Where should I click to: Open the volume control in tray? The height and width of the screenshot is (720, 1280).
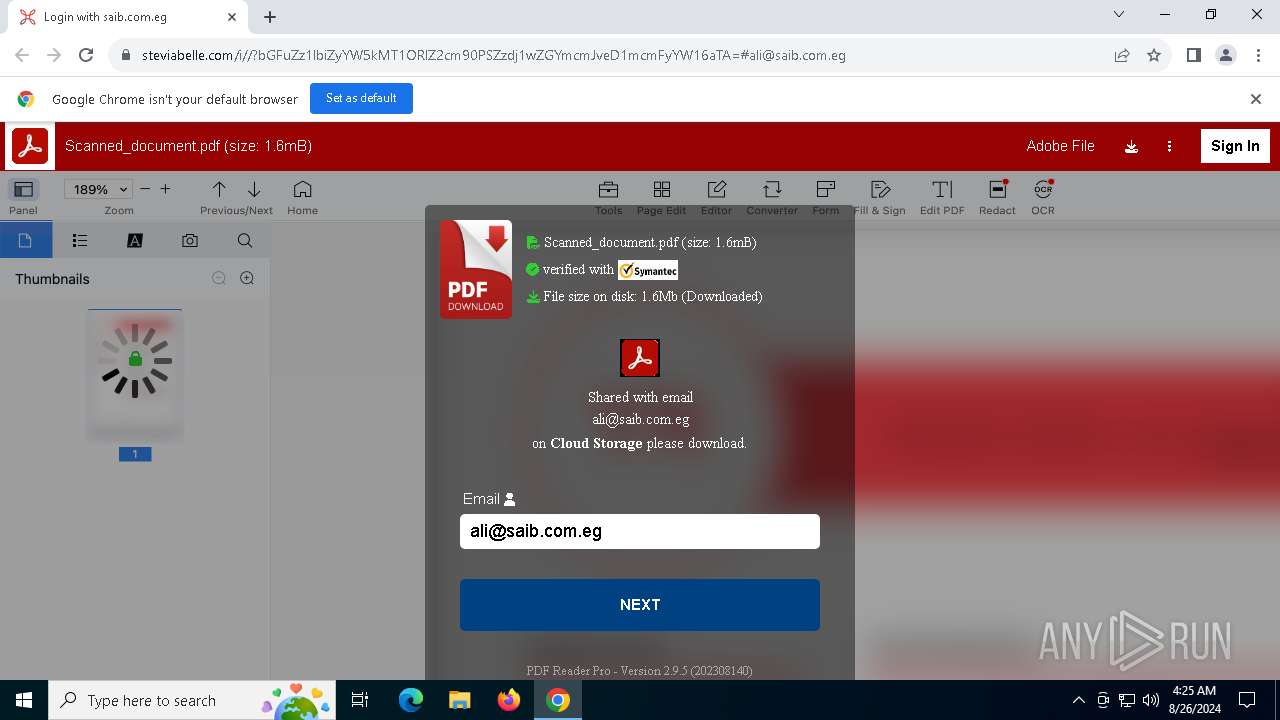point(1150,700)
